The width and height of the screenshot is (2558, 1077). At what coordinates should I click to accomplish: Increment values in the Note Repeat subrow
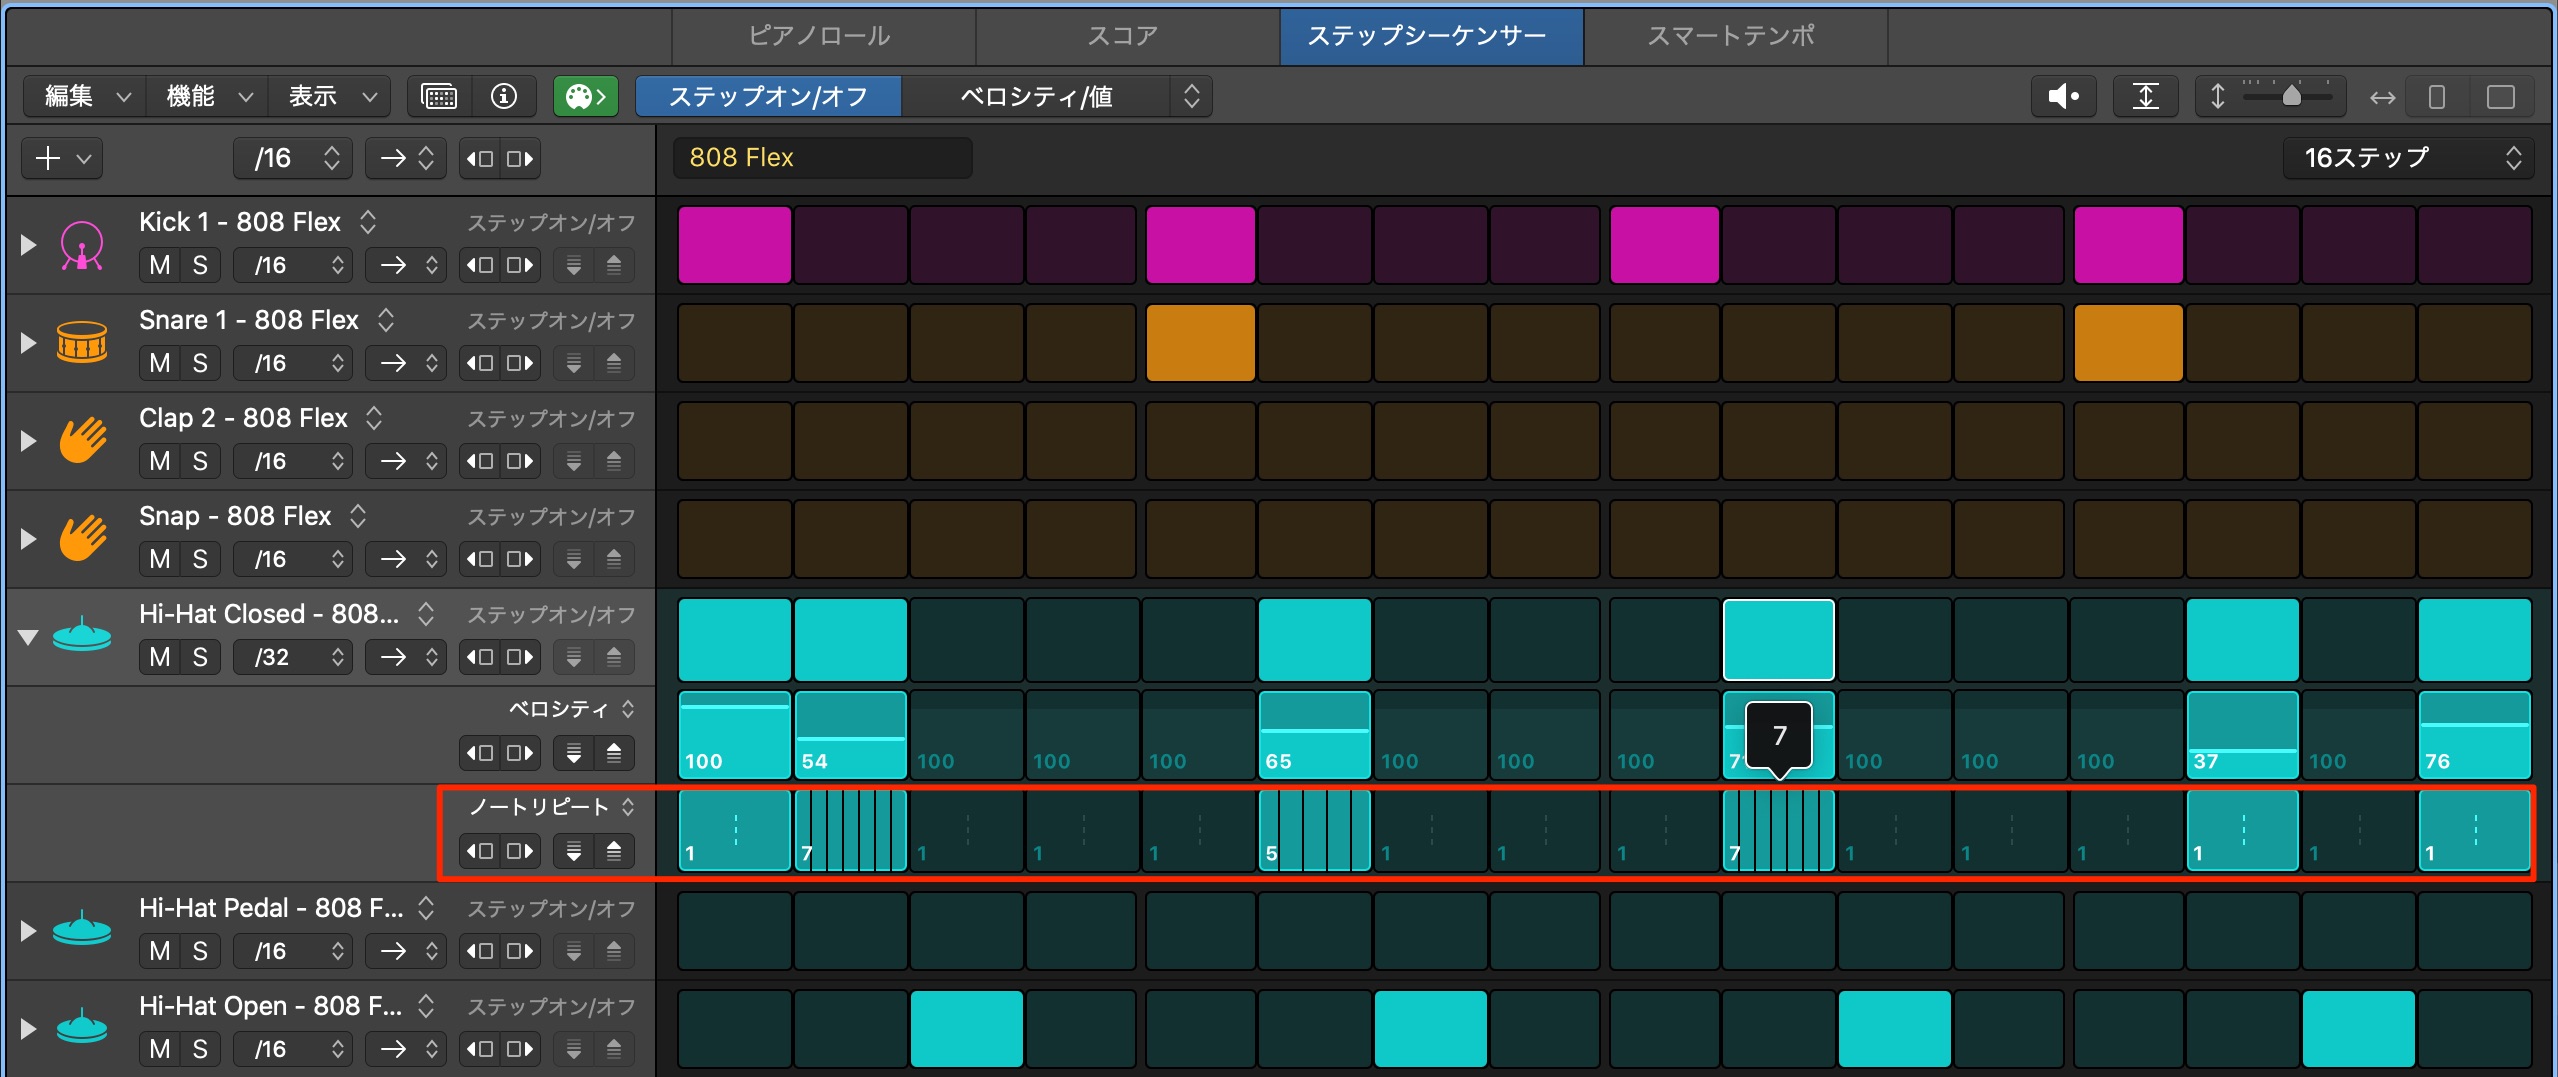(x=614, y=851)
